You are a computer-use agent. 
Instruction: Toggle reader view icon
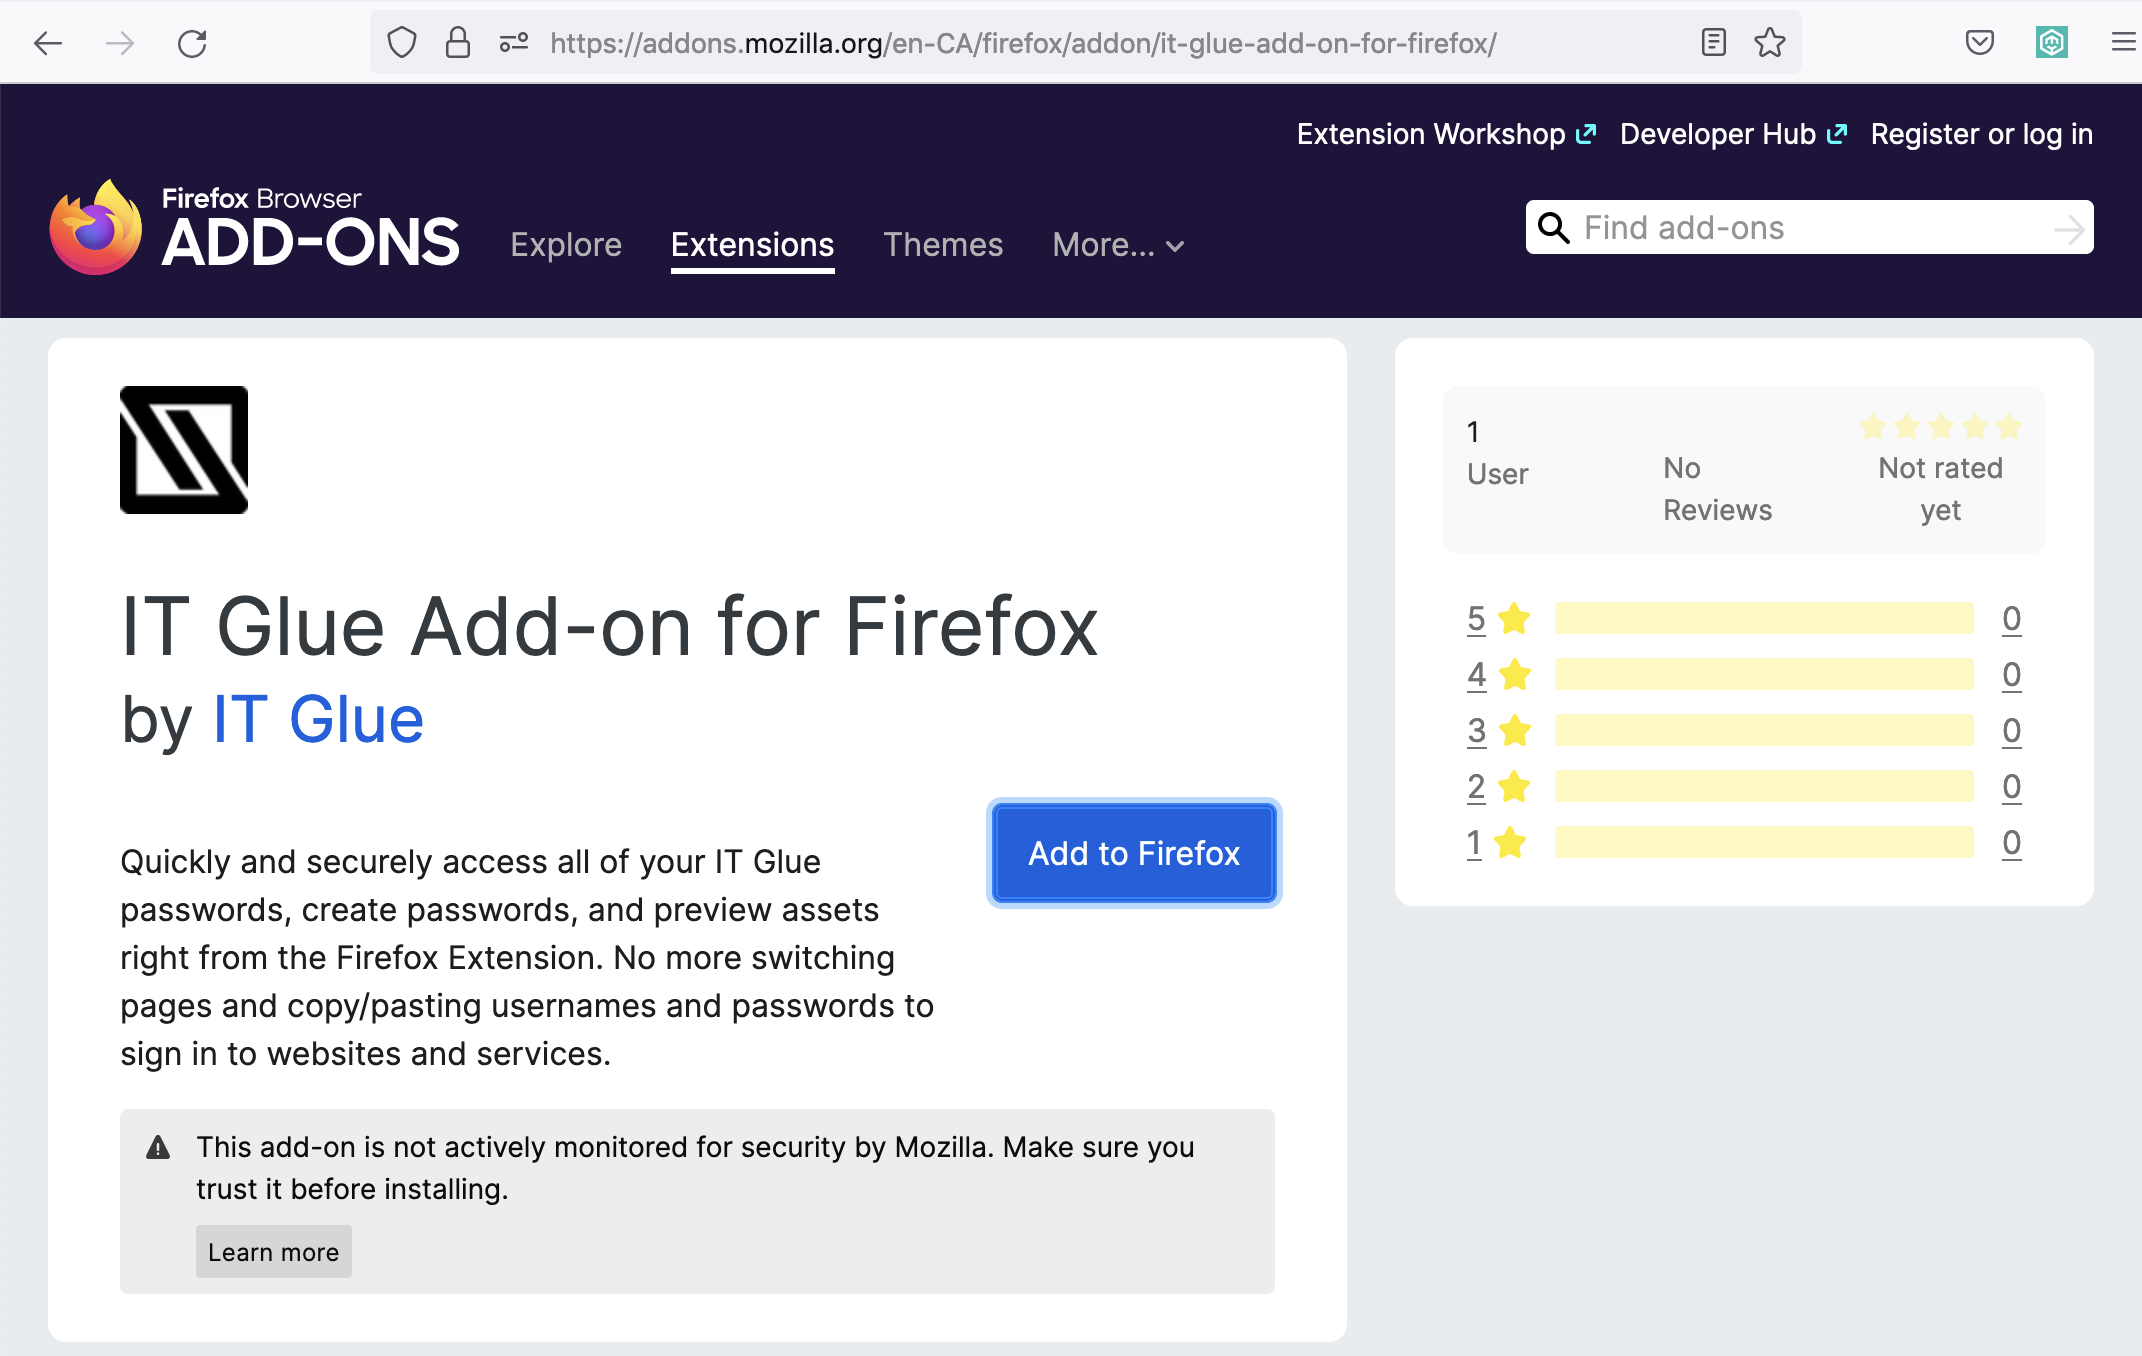1713,43
